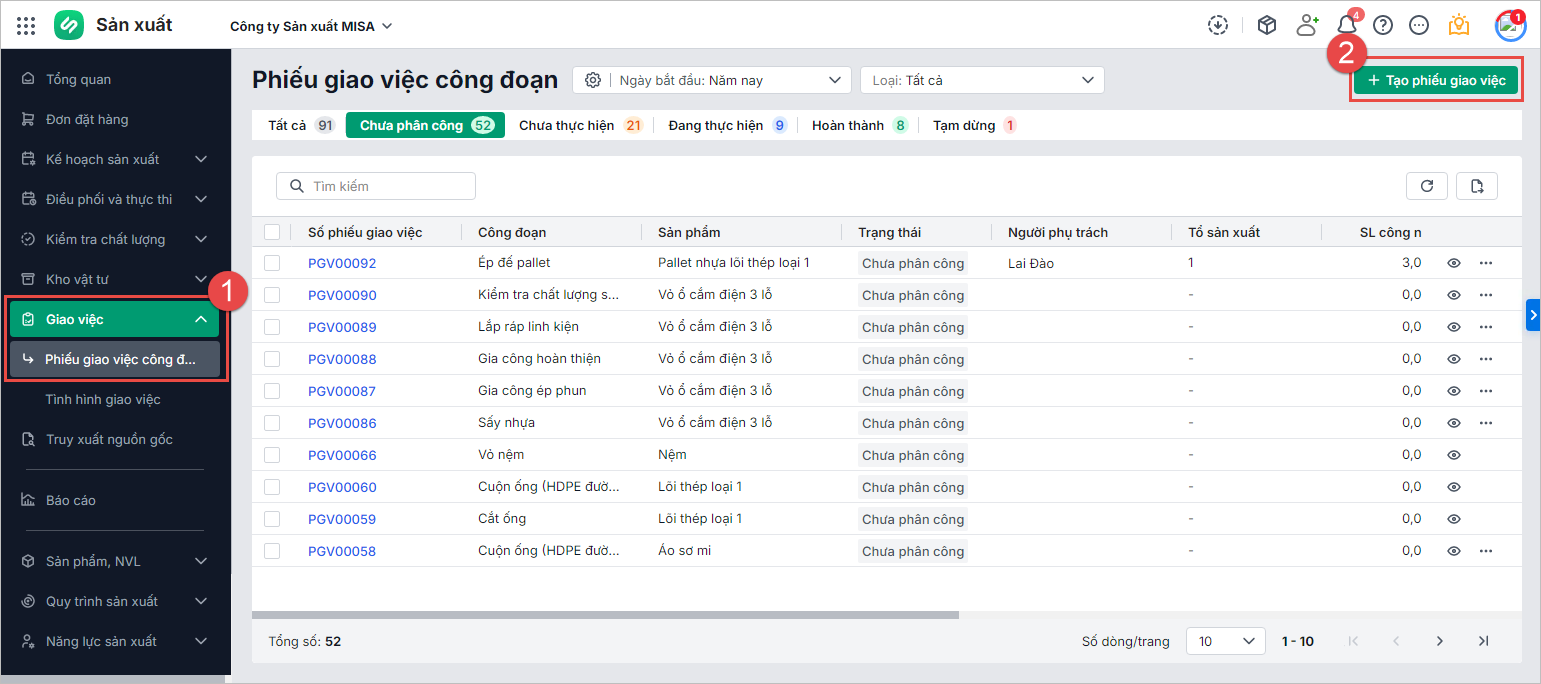The image size is (1541, 684).
Task: Open the rows per page dropdown
Action: tap(1226, 641)
